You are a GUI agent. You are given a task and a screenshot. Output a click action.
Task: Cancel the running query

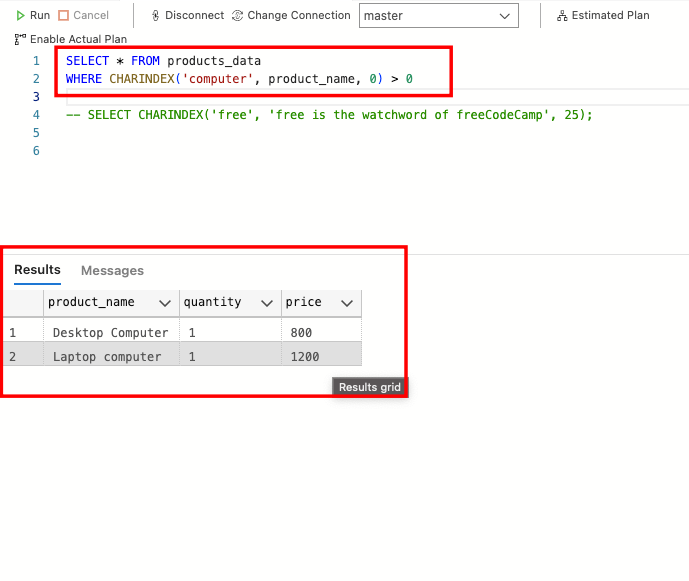83,15
